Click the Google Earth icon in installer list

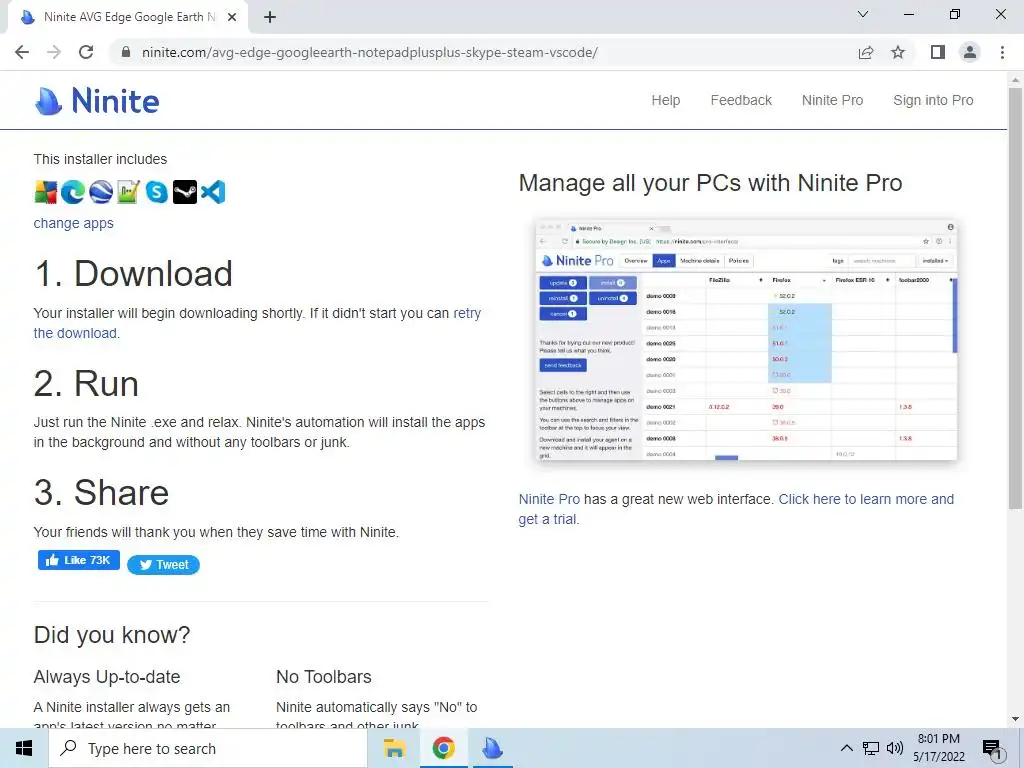(101, 192)
